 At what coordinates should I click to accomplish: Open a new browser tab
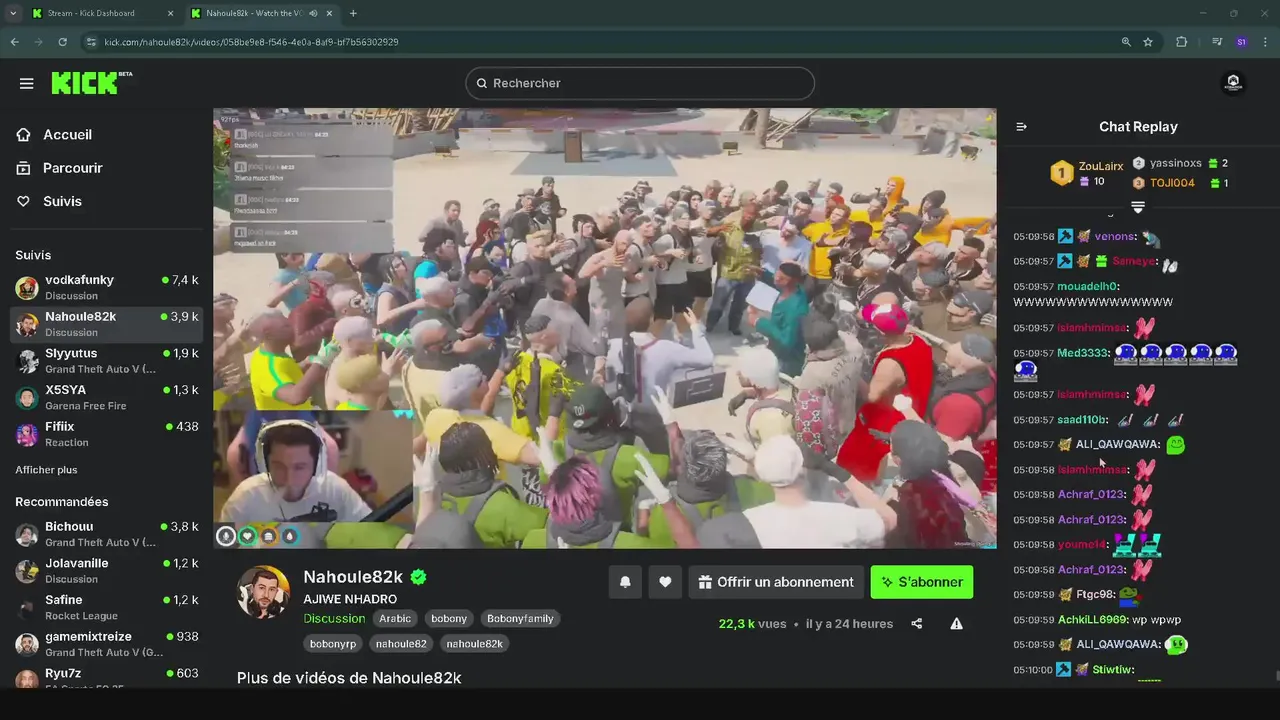click(353, 13)
